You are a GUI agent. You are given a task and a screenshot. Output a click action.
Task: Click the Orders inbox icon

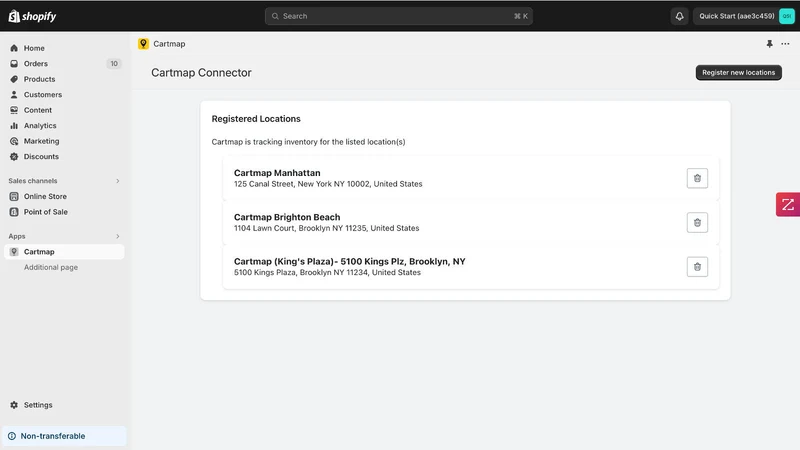pyautogui.click(x=14, y=64)
